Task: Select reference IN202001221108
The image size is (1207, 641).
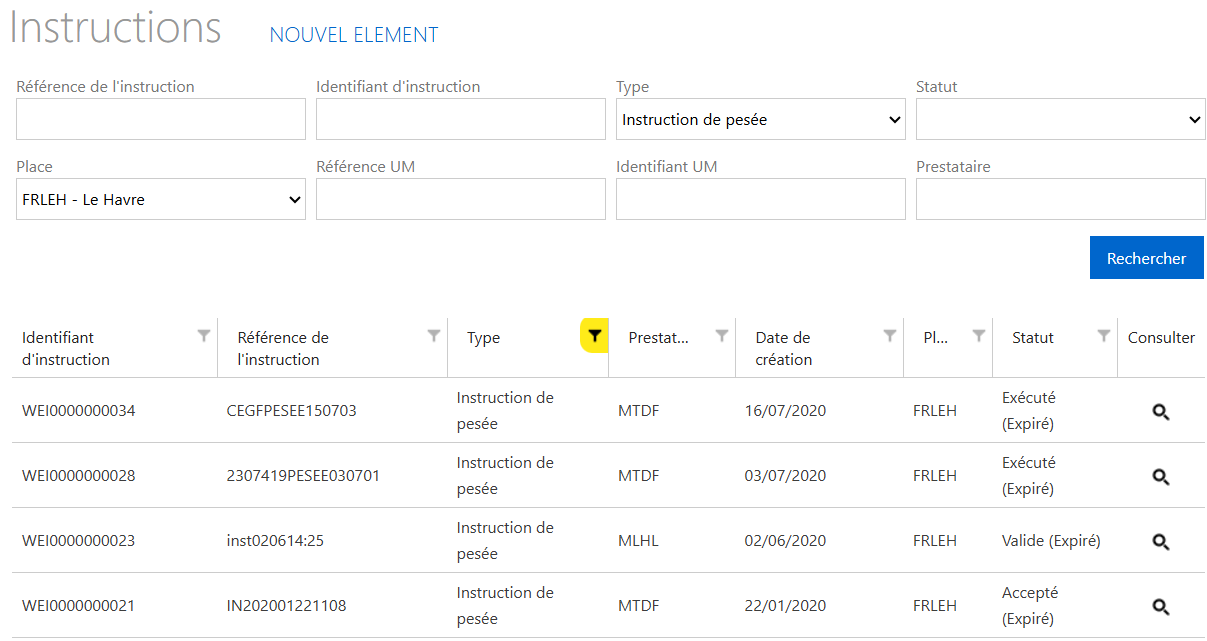Action: (x=287, y=606)
